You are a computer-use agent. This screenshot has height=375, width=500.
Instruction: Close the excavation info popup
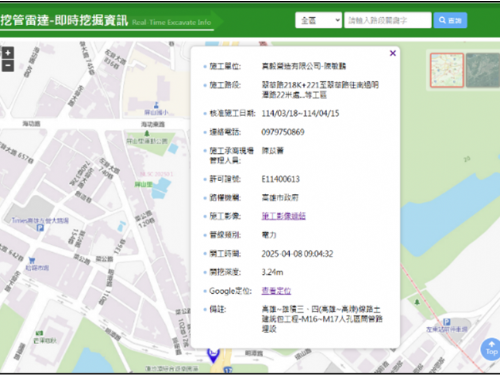(393, 53)
